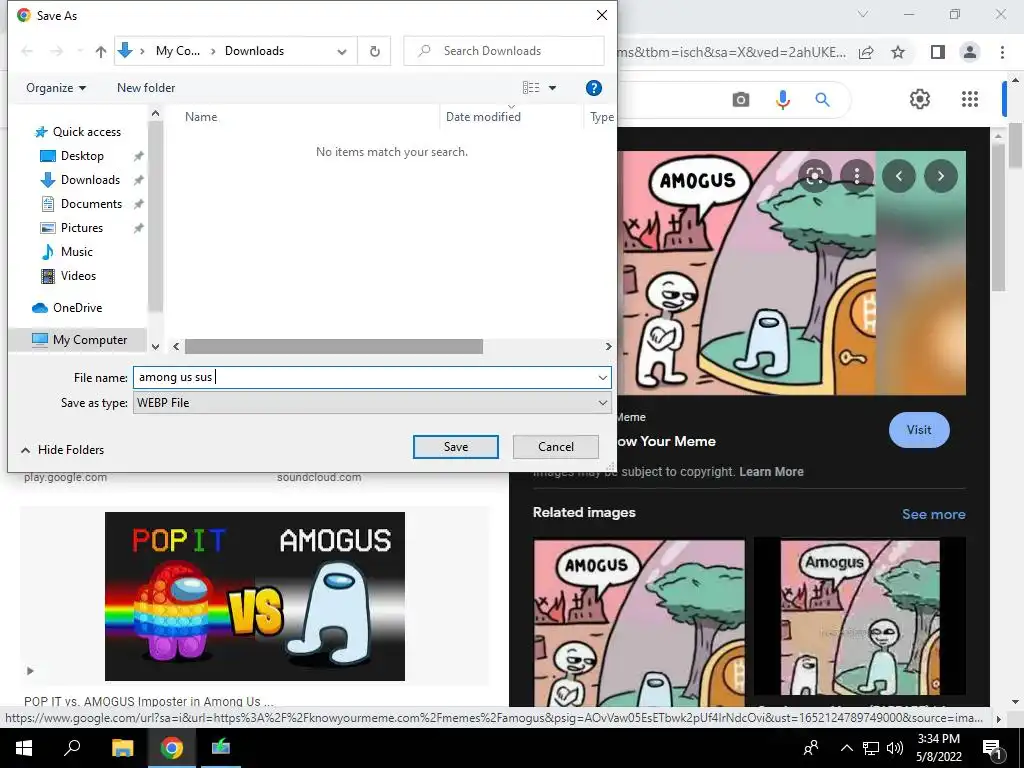The image size is (1024, 768).
Task: Open the Organize menu
Action: click(56, 88)
